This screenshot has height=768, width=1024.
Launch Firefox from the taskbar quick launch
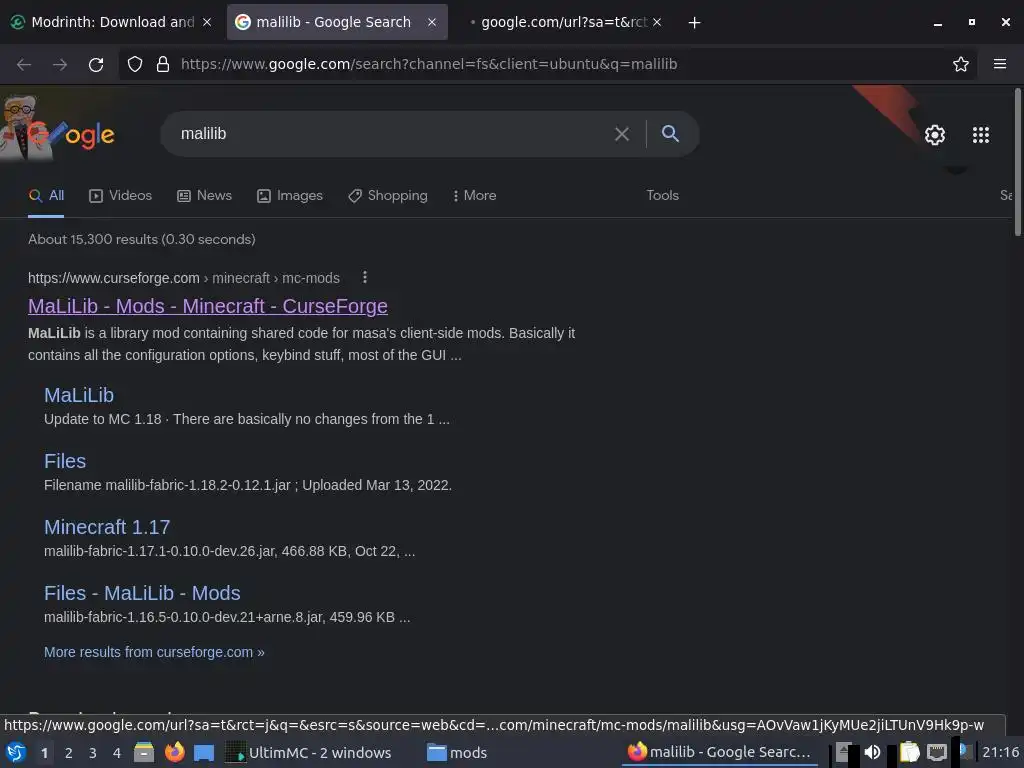[x=174, y=752]
